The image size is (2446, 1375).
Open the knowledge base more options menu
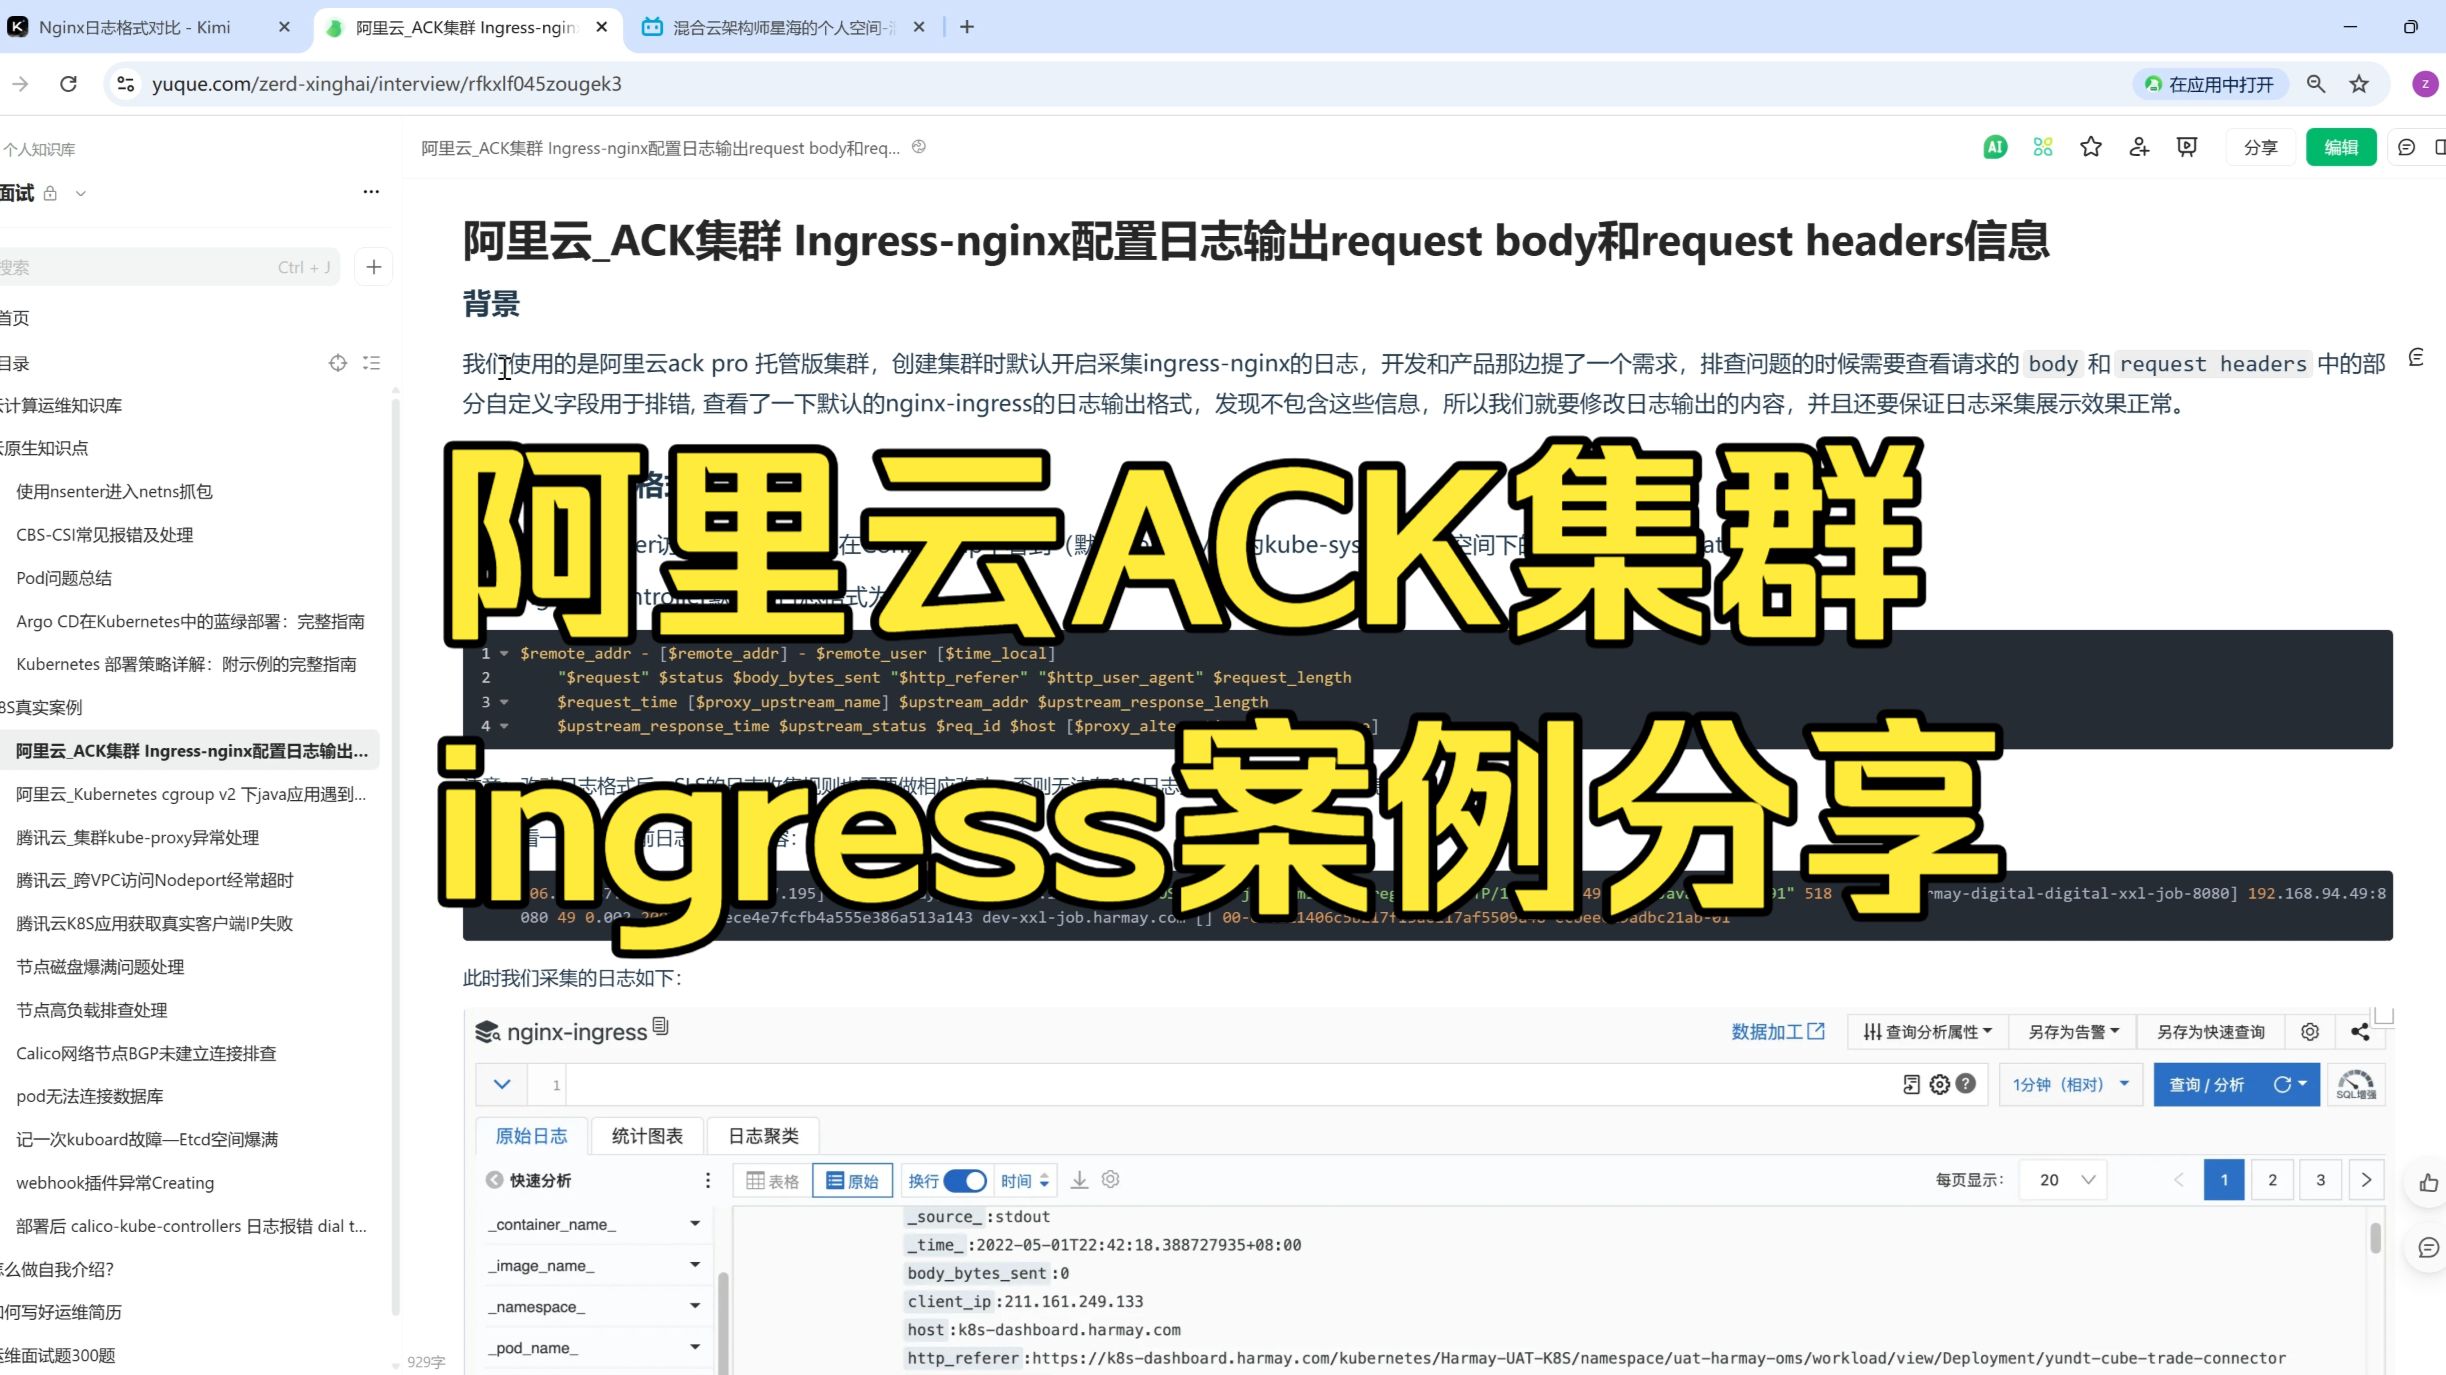click(x=371, y=191)
